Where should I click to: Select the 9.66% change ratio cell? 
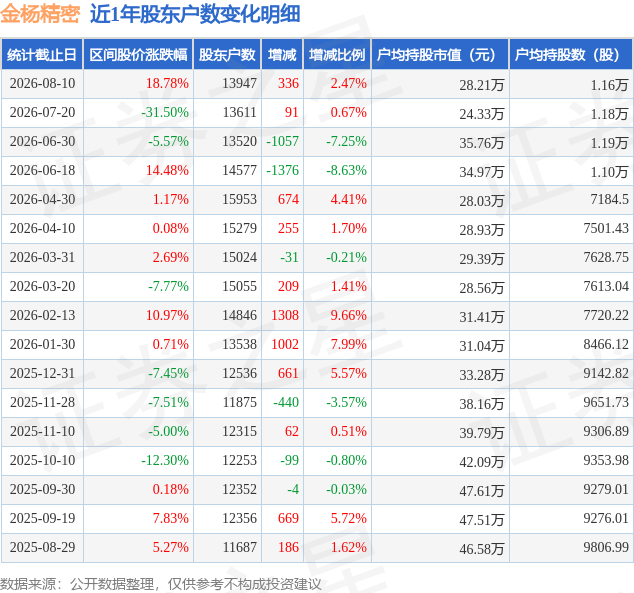pos(349,315)
